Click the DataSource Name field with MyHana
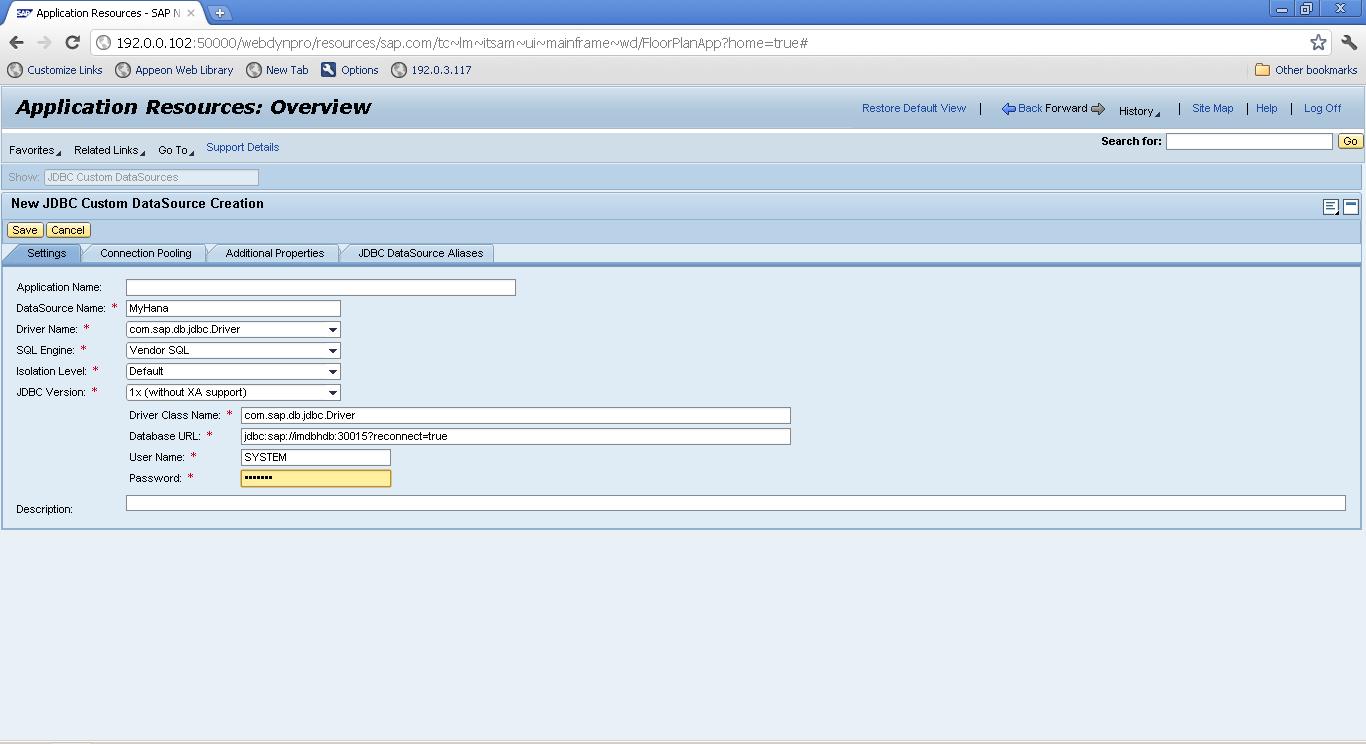 click(233, 308)
